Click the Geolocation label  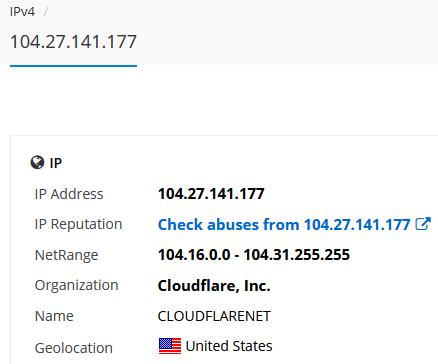[74, 348]
